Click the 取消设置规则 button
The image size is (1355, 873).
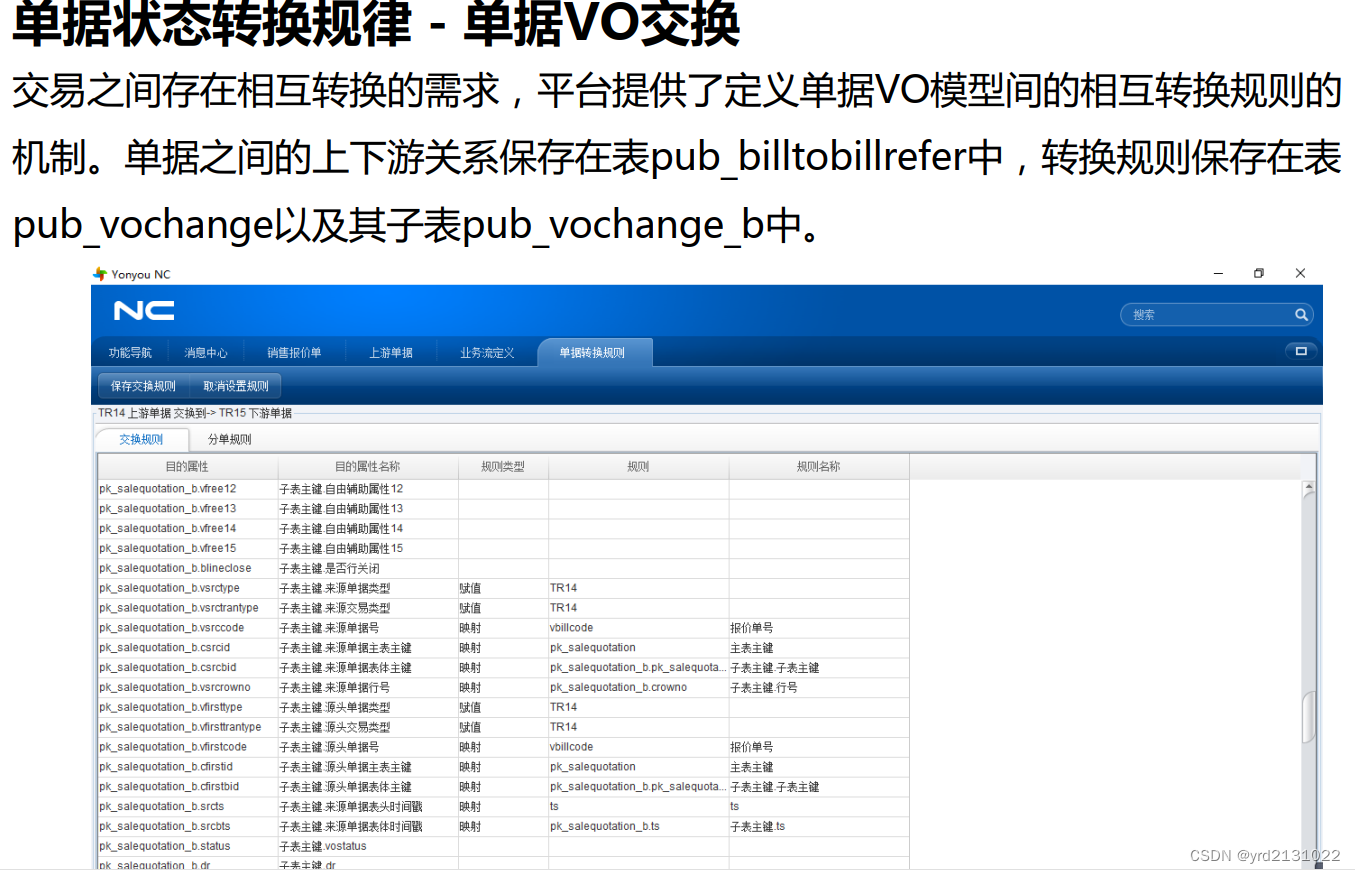point(236,386)
